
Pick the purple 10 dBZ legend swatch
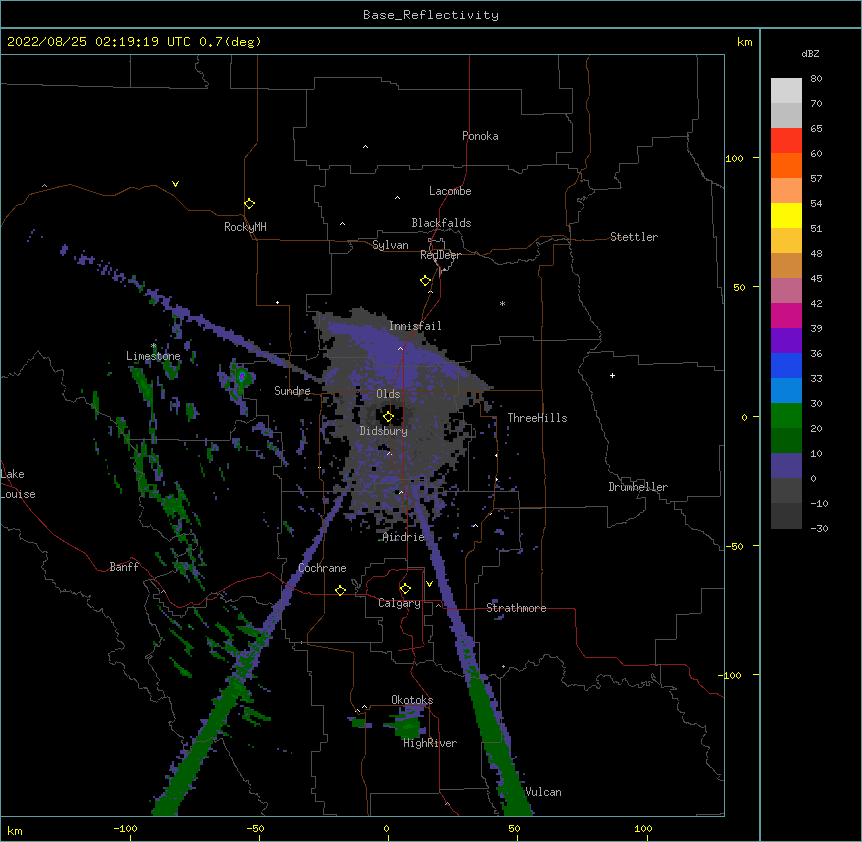[786, 466]
